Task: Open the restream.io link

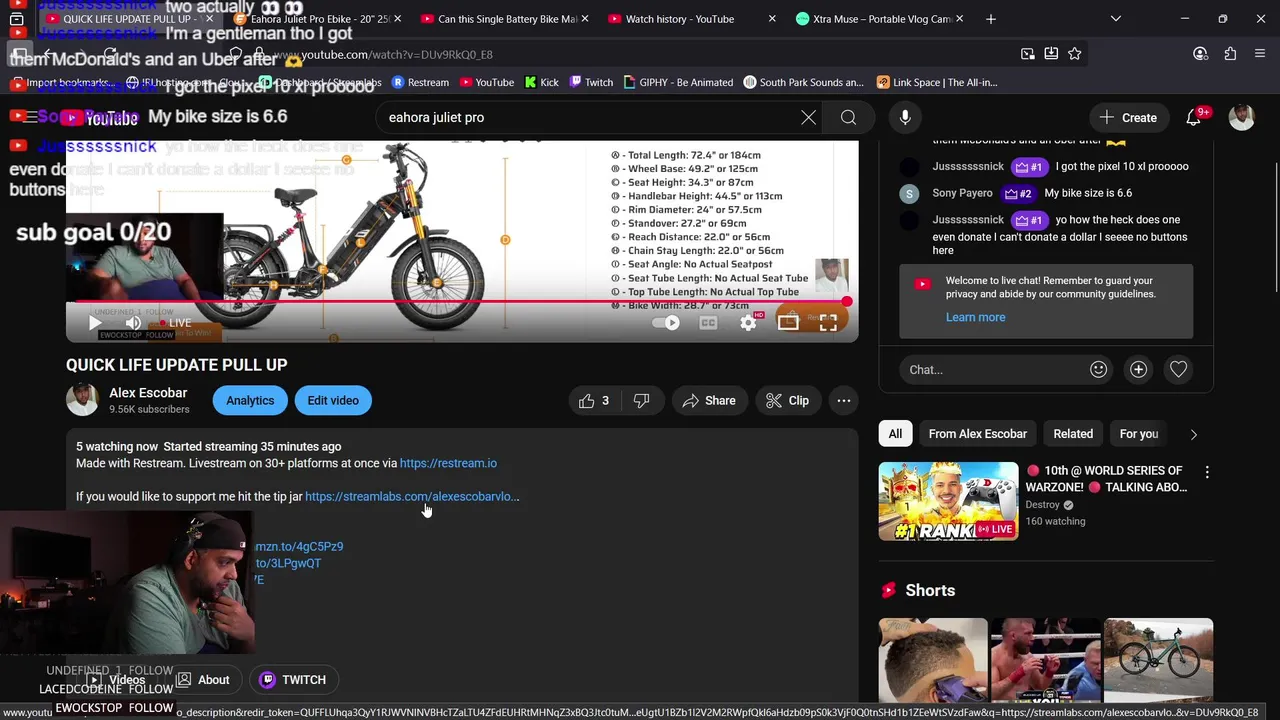Action: pyautogui.click(x=448, y=463)
